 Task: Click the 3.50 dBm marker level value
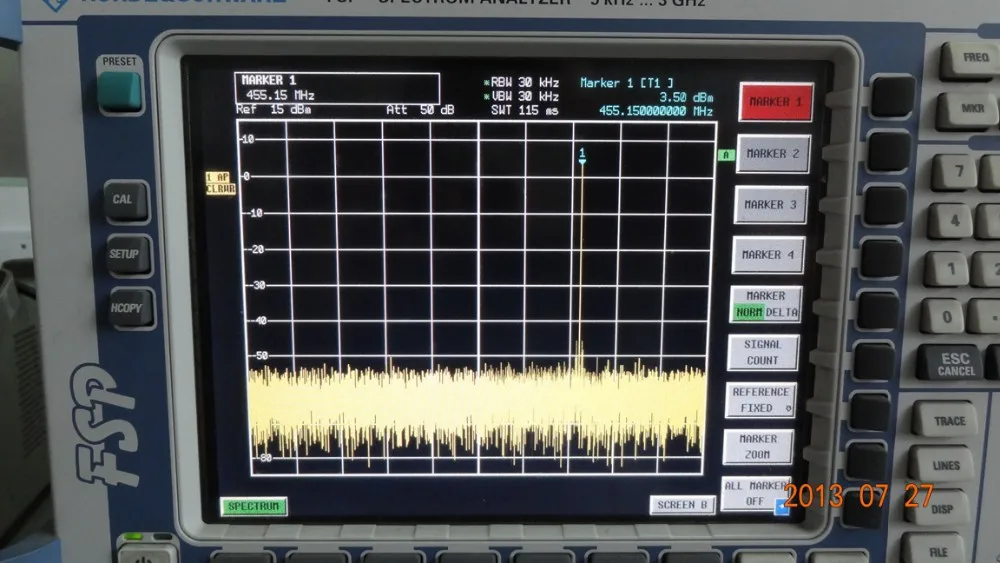(686, 97)
